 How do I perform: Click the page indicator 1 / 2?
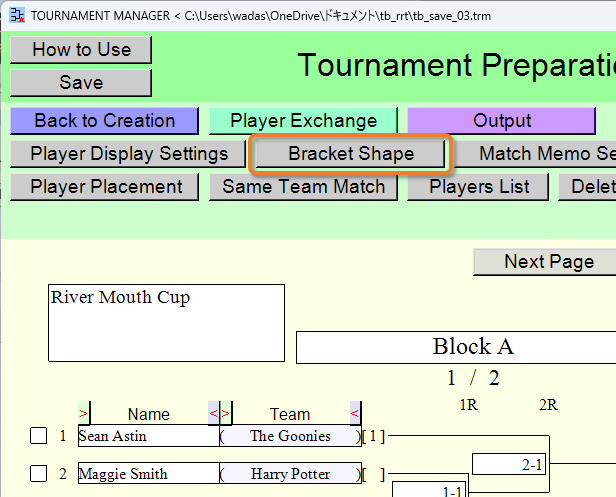pos(473,378)
